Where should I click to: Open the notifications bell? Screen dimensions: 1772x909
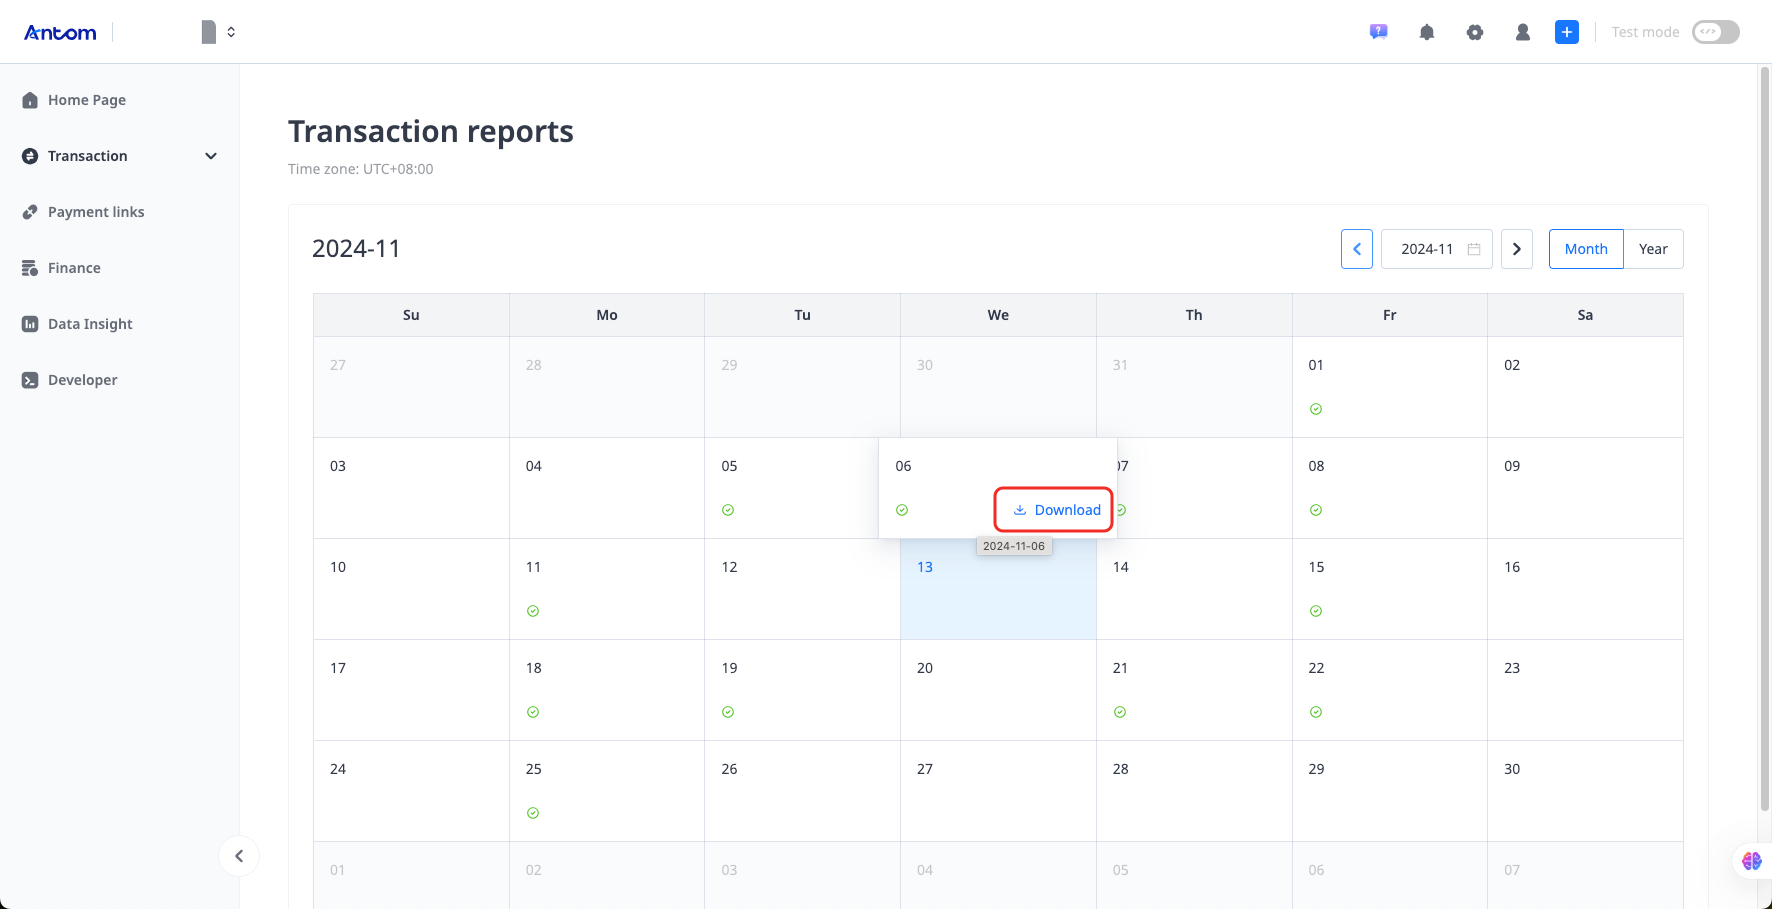tap(1427, 32)
